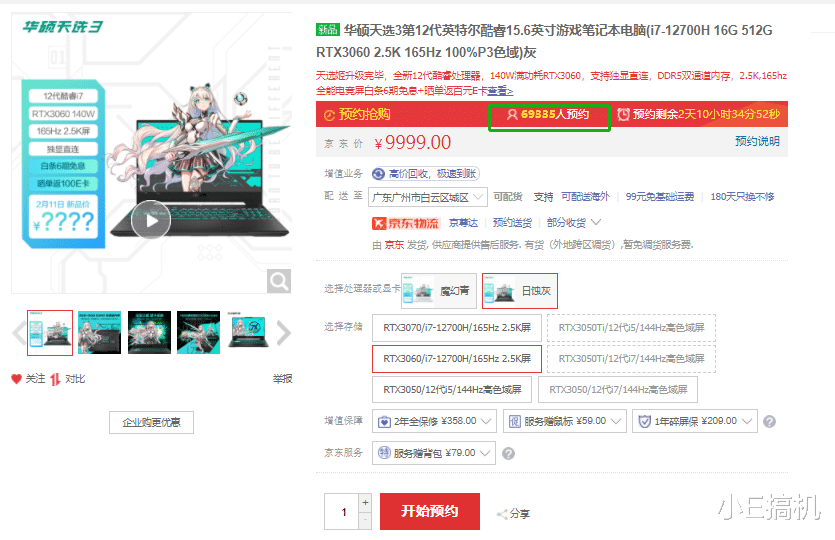Click the ¥9999.00 price

413,142
